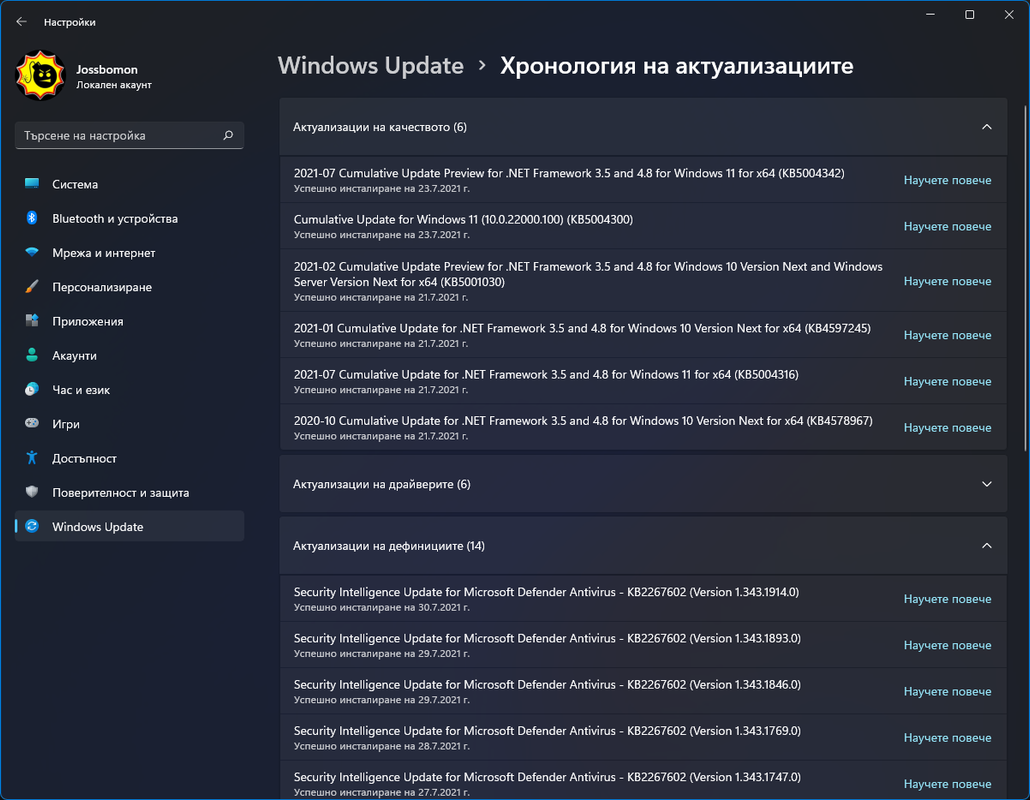This screenshot has width=1030, height=800.
Task: Select the 2021-07 Cumulative Update KB5004316 title
Action: pyautogui.click(x=546, y=374)
